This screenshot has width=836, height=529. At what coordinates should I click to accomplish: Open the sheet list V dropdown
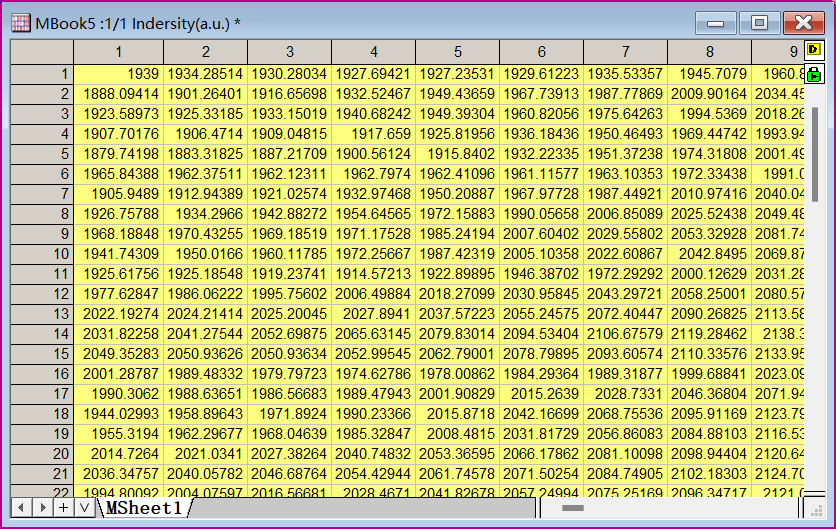(x=84, y=508)
